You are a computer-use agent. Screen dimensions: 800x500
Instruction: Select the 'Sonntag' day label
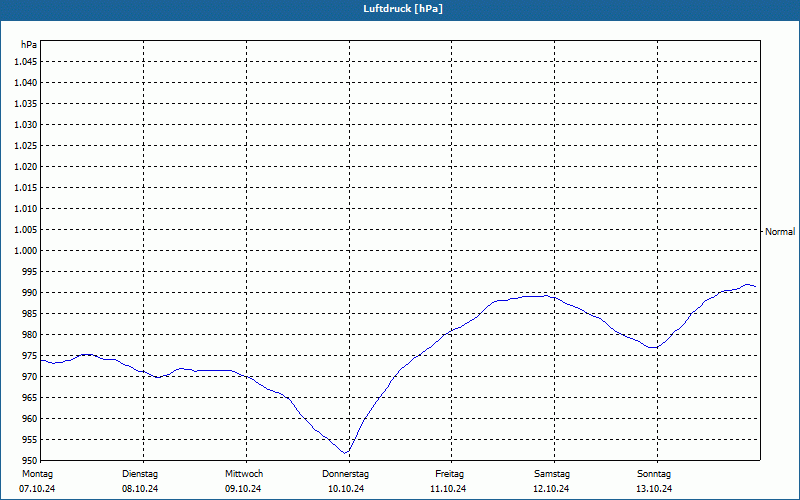point(654,474)
